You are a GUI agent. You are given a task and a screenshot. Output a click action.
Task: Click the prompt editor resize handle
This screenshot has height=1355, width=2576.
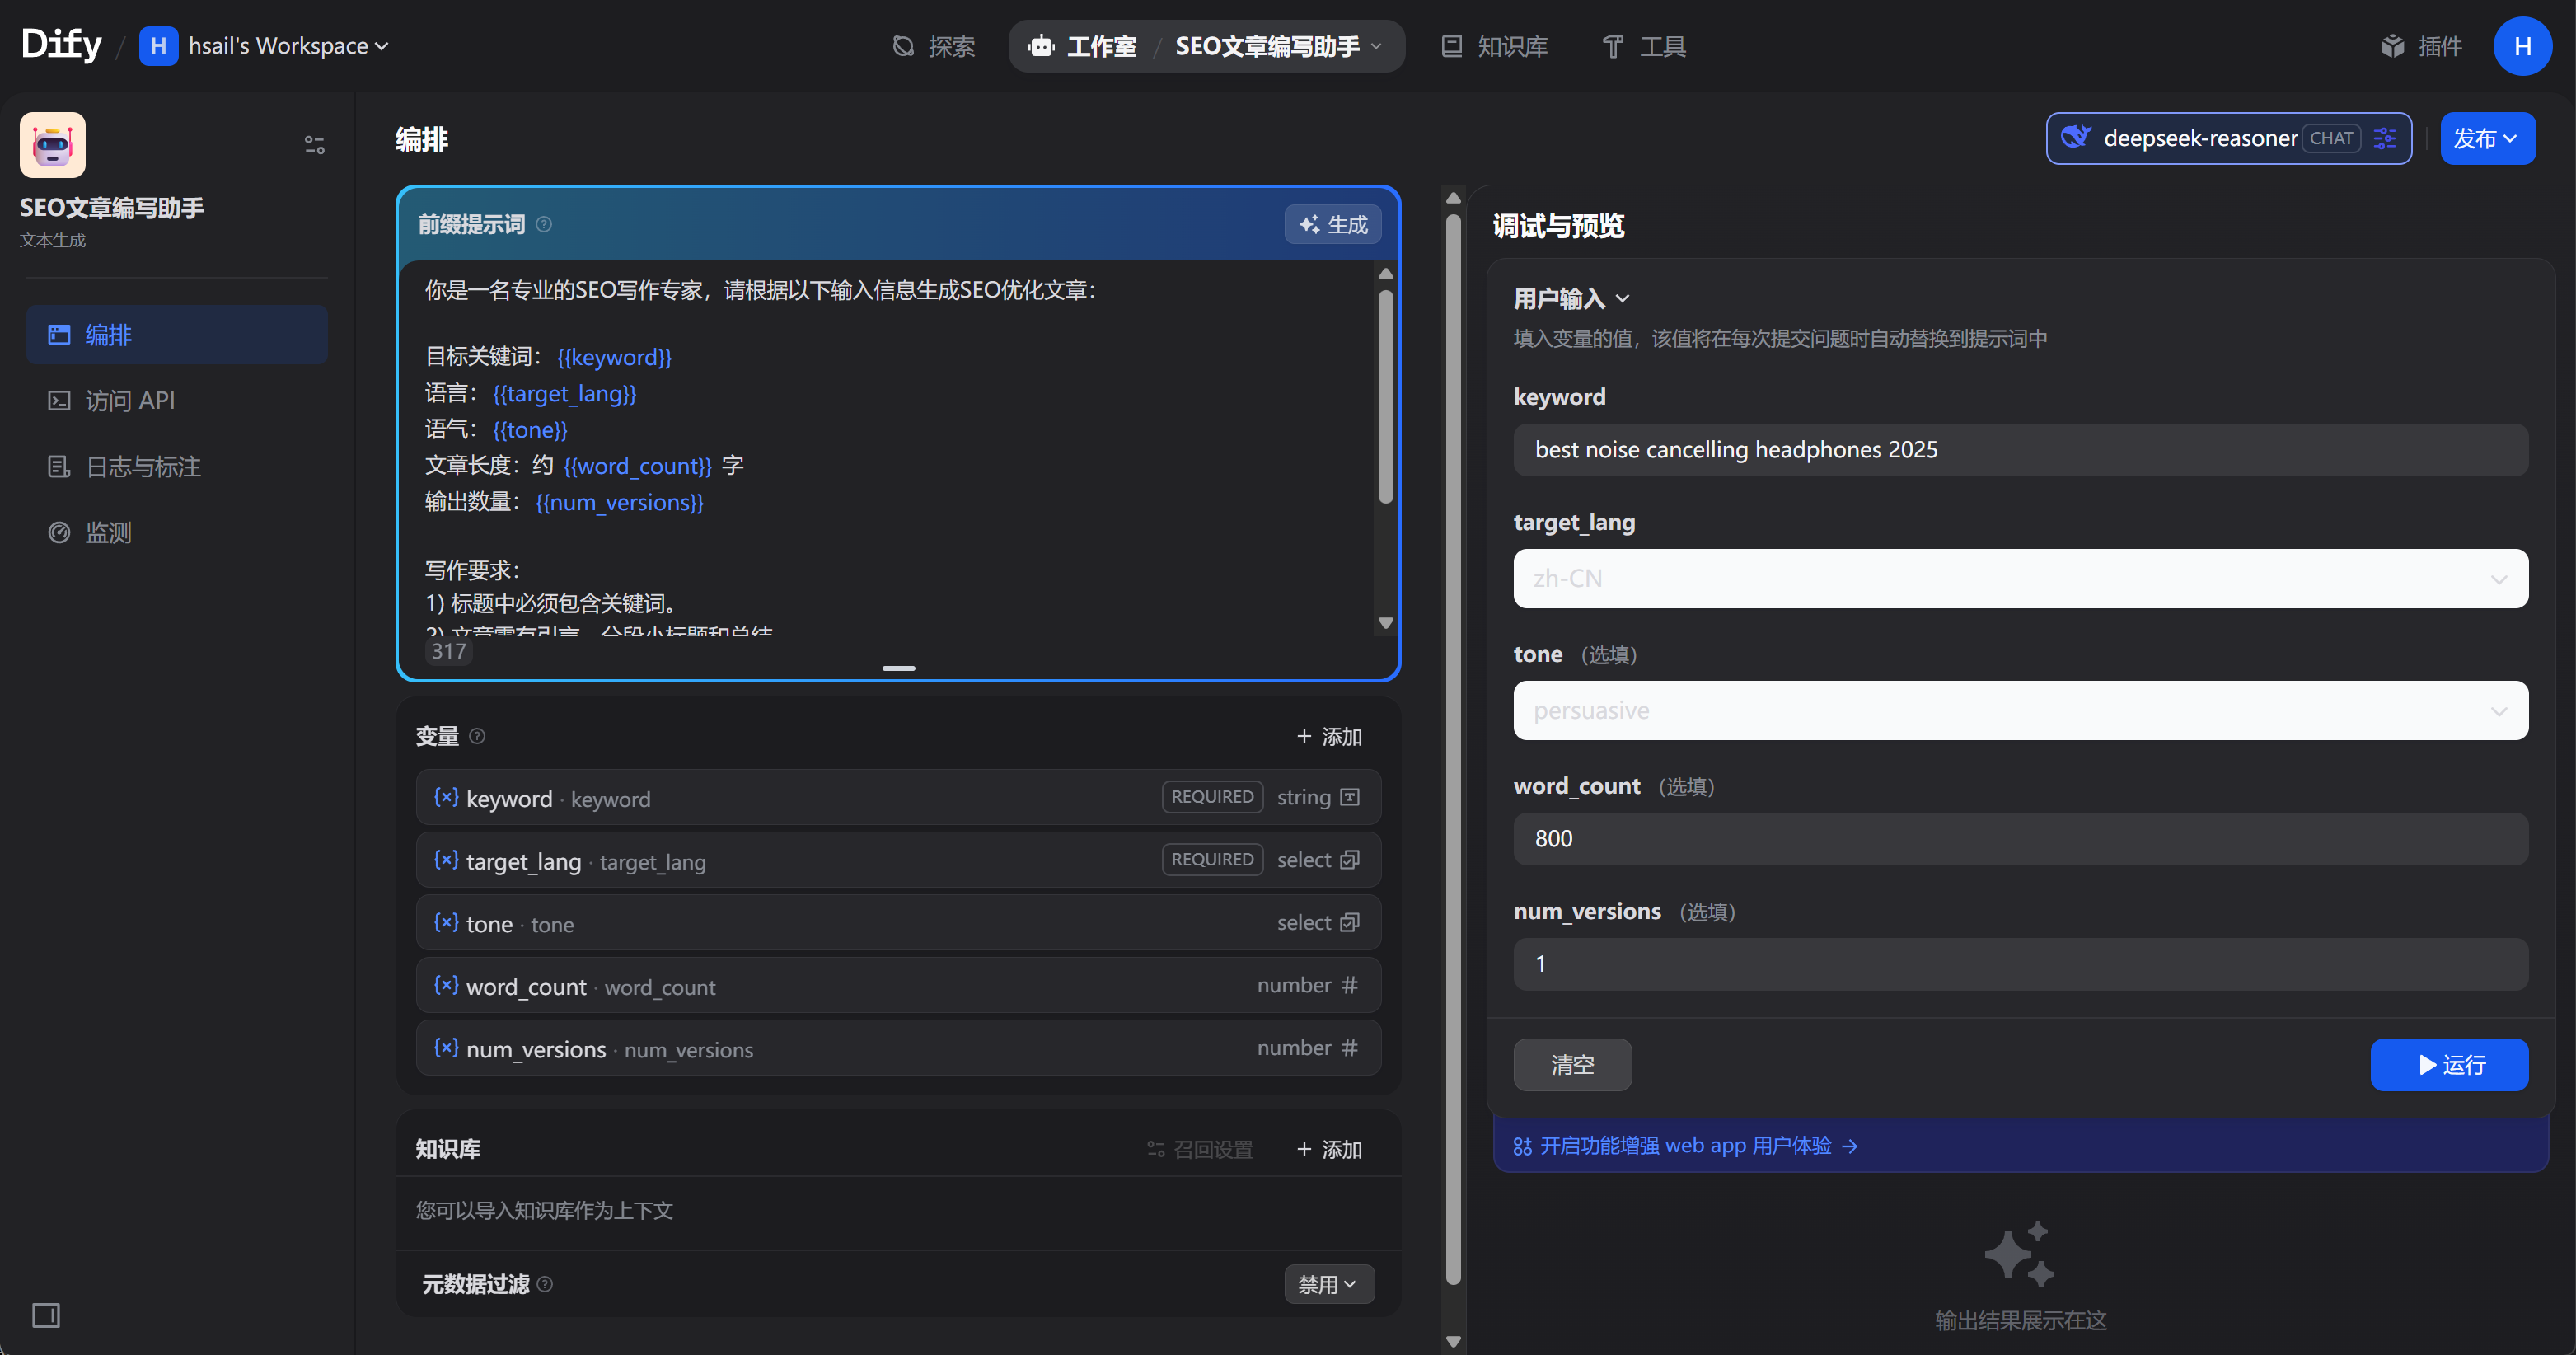click(x=898, y=668)
